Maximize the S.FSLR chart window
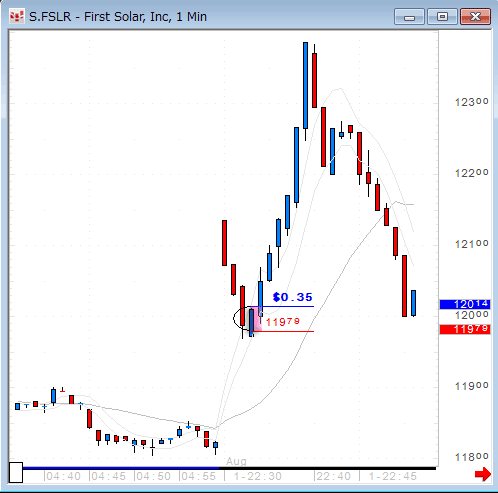The image size is (498, 493). tap(442, 17)
